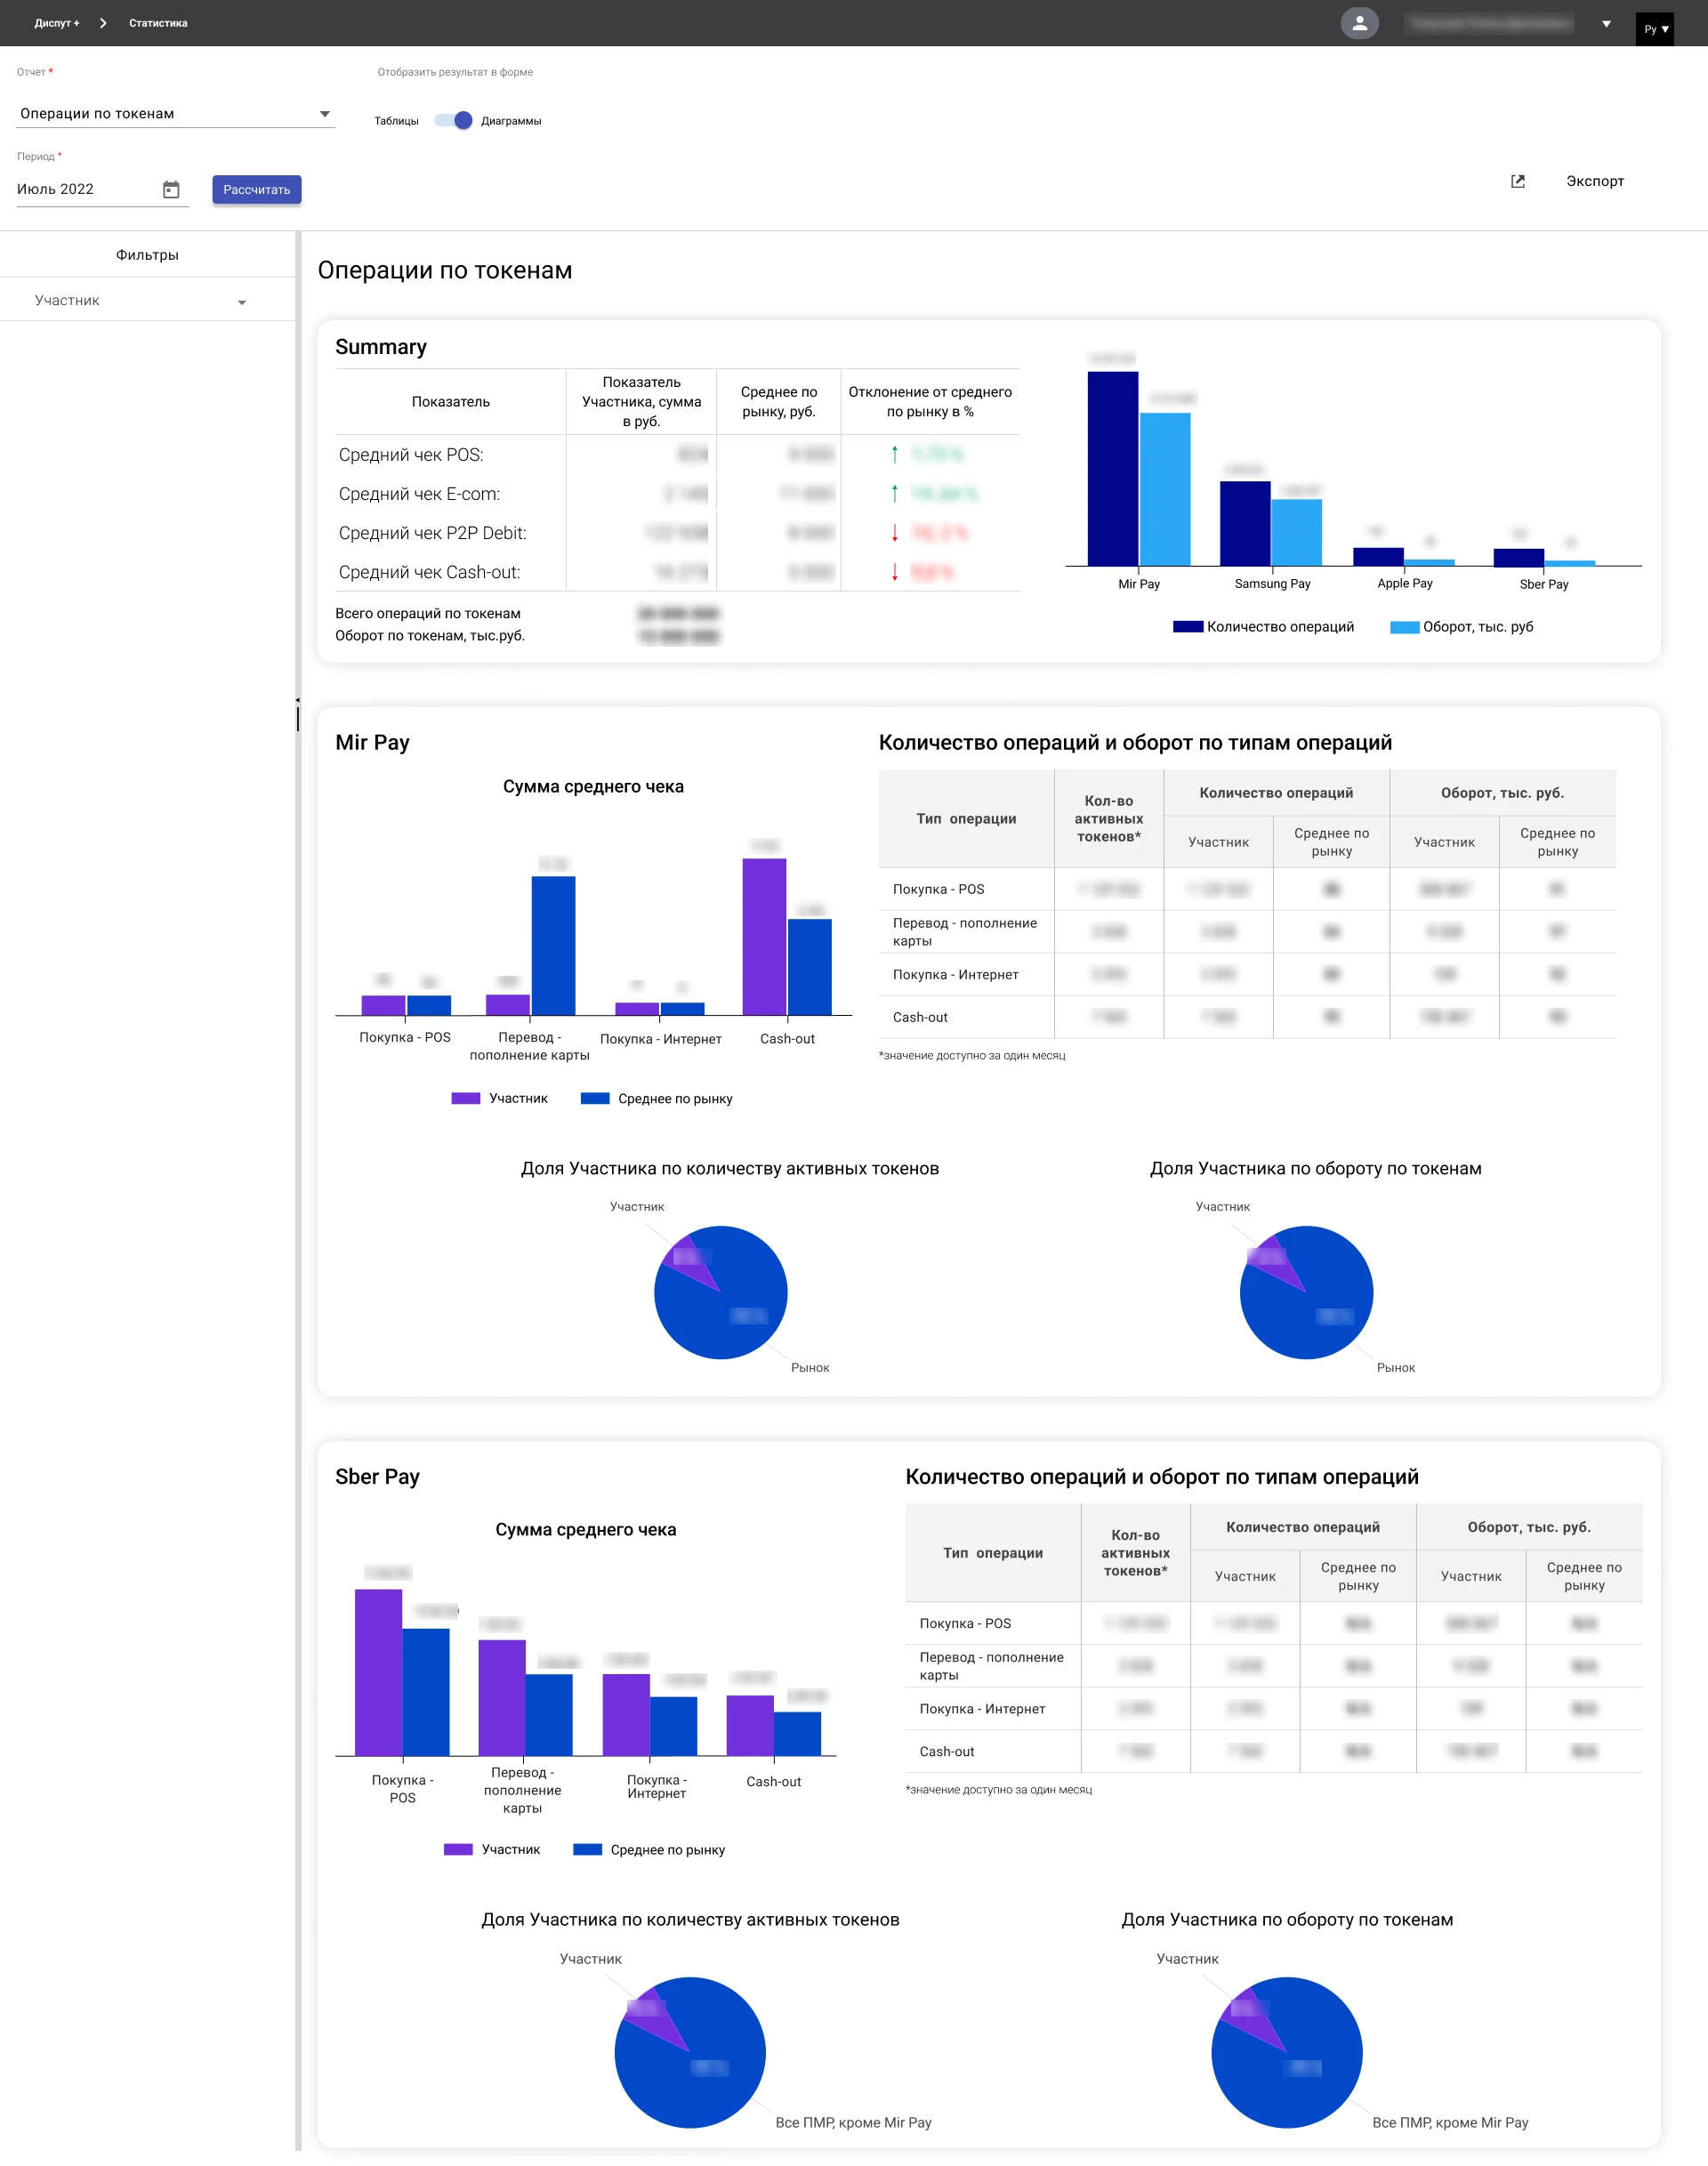Screen dimensions: 1708x2166
Task: Click the red down arrow for P2P Debit
Action: (894, 533)
